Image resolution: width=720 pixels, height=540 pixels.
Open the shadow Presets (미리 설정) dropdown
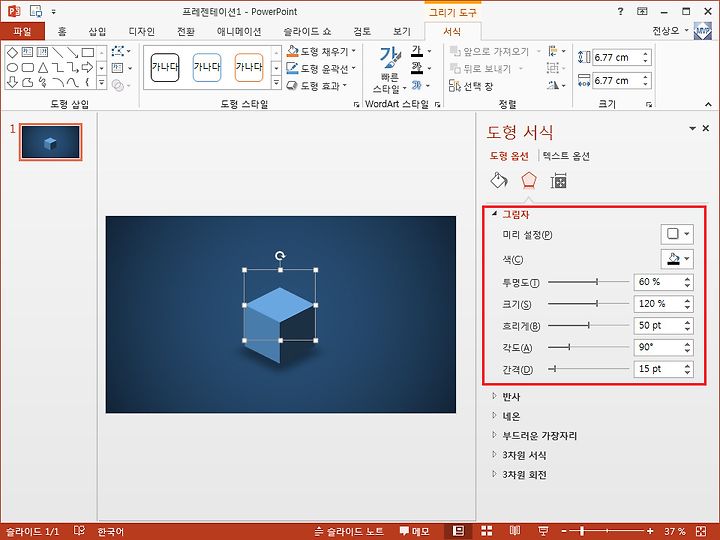click(677, 234)
